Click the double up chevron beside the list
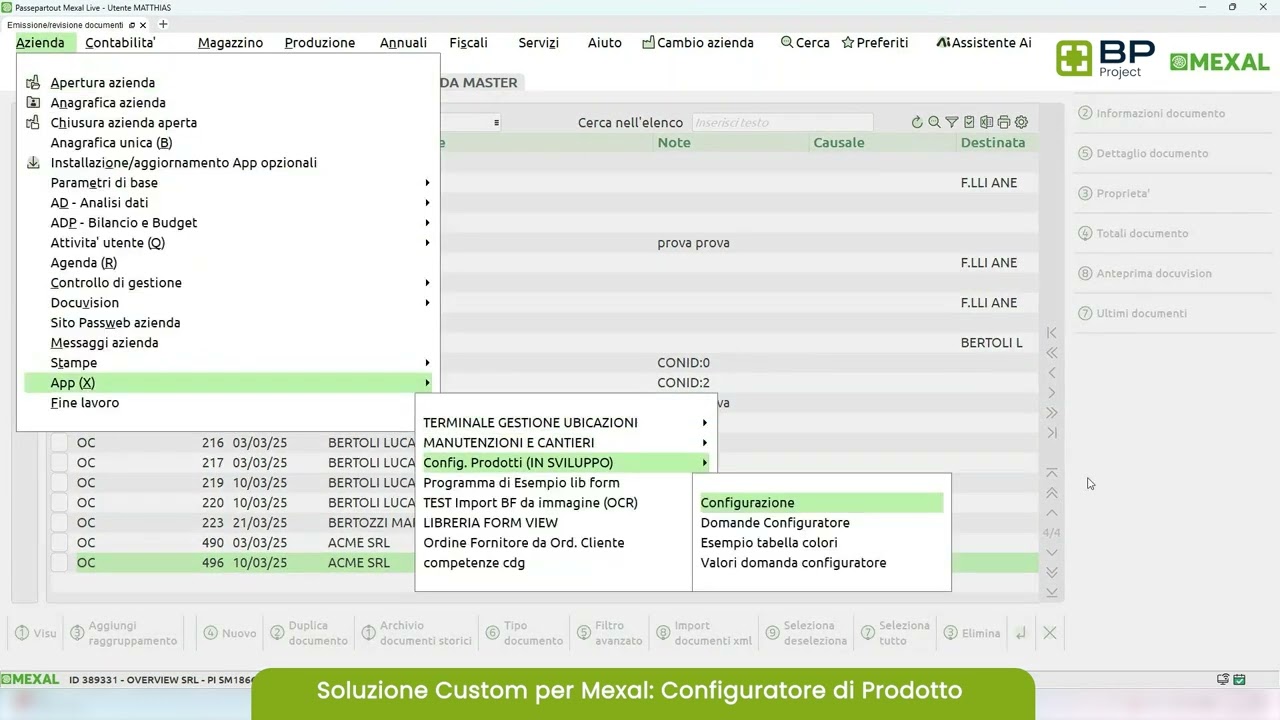The width and height of the screenshot is (1280, 720). tap(1051, 492)
